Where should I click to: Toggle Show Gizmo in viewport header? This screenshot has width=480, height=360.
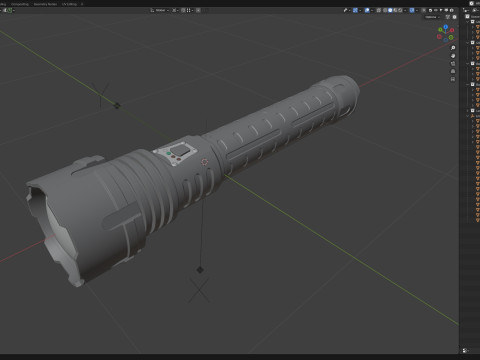click(x=355, y=10)
